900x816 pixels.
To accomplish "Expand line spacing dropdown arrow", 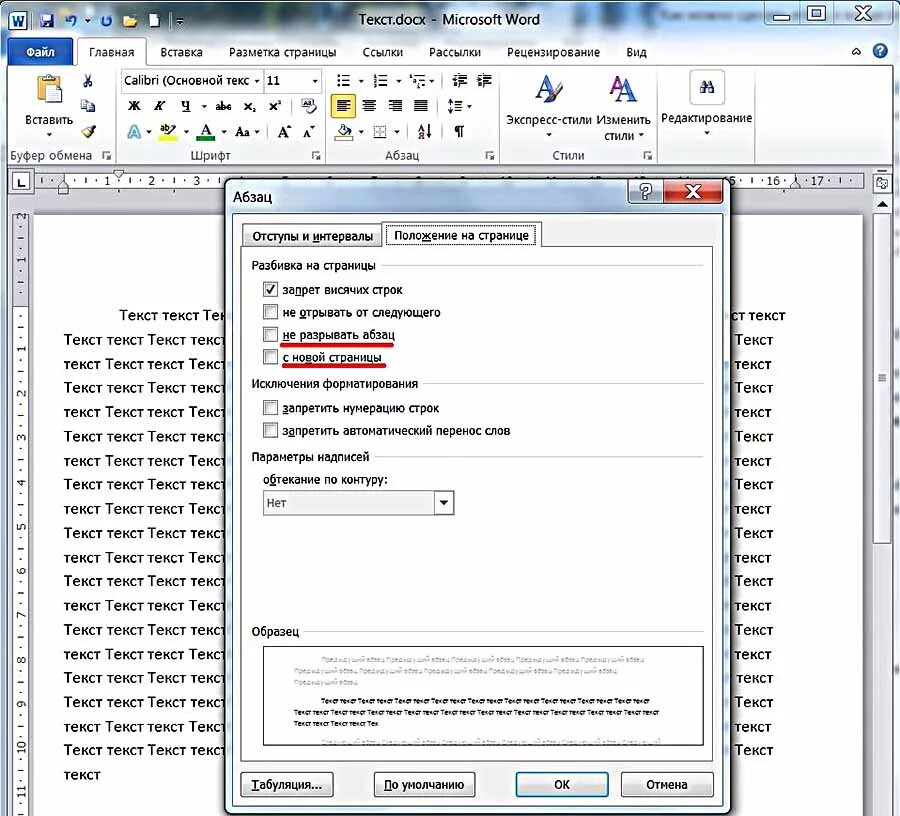I will (469, 107).
